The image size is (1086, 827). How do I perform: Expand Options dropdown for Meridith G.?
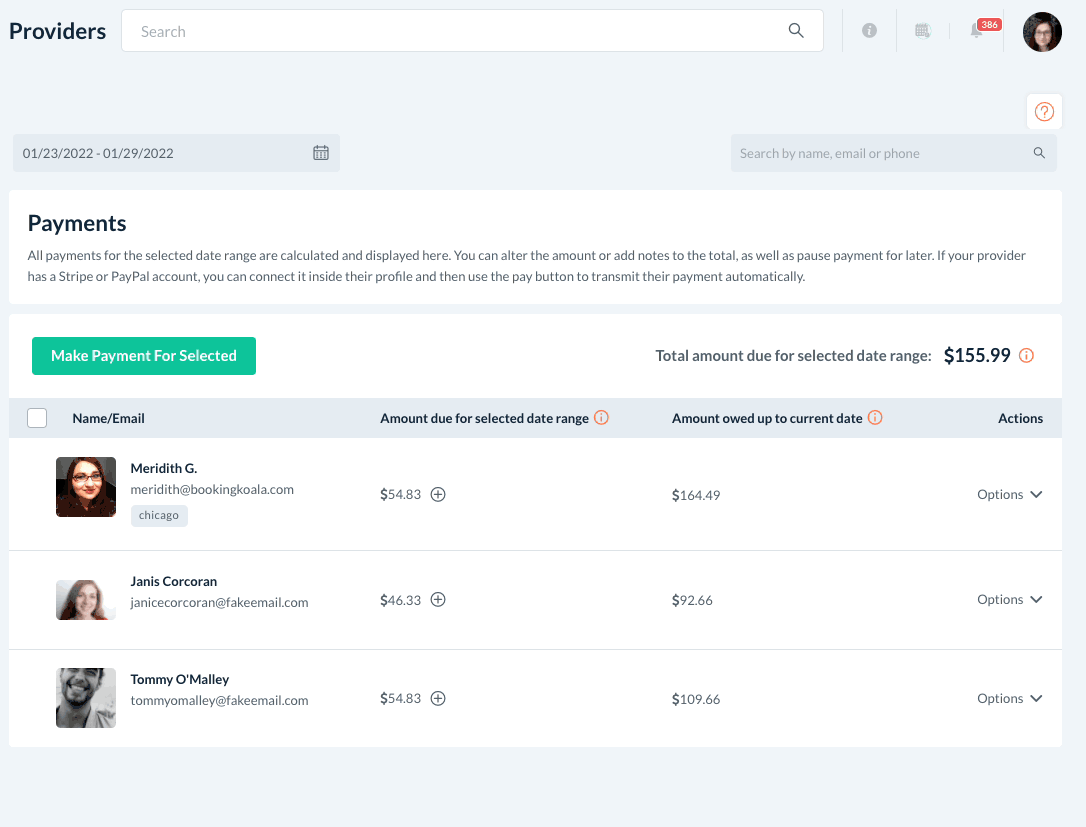pyautogui.click(x=1009, y=495)
